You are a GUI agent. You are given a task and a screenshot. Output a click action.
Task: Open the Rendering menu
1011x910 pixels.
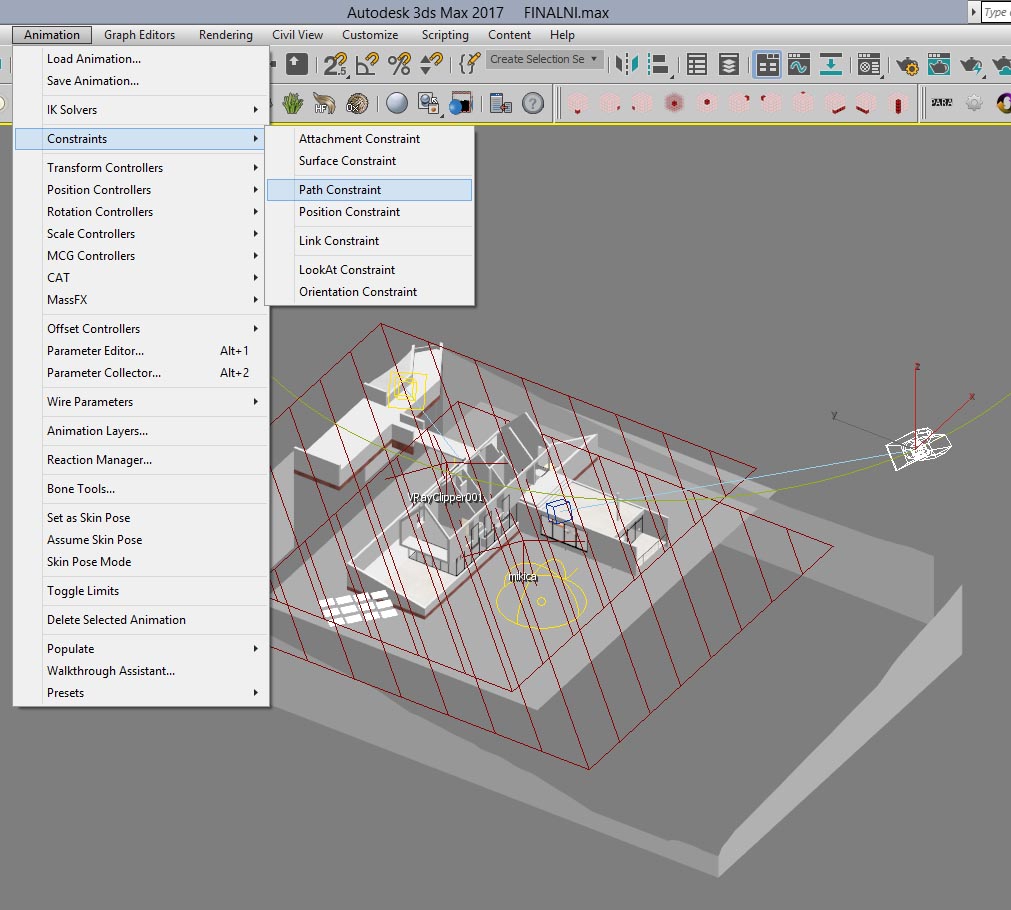pyautogui.click(x=226, y=35)
